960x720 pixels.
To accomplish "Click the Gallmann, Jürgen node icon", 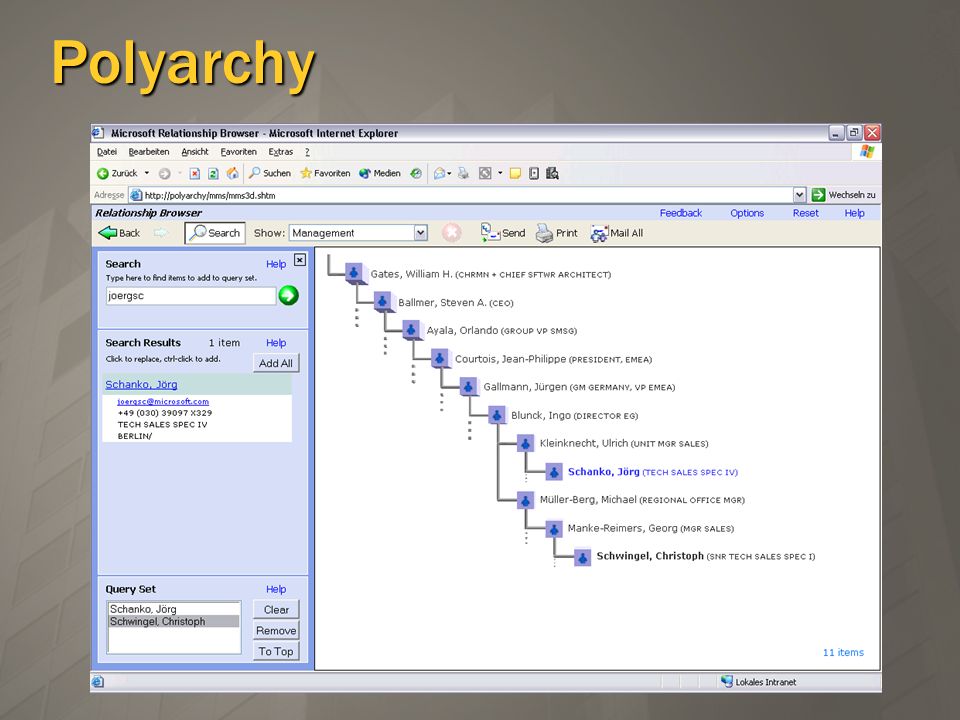I will (x=468, y=386).
